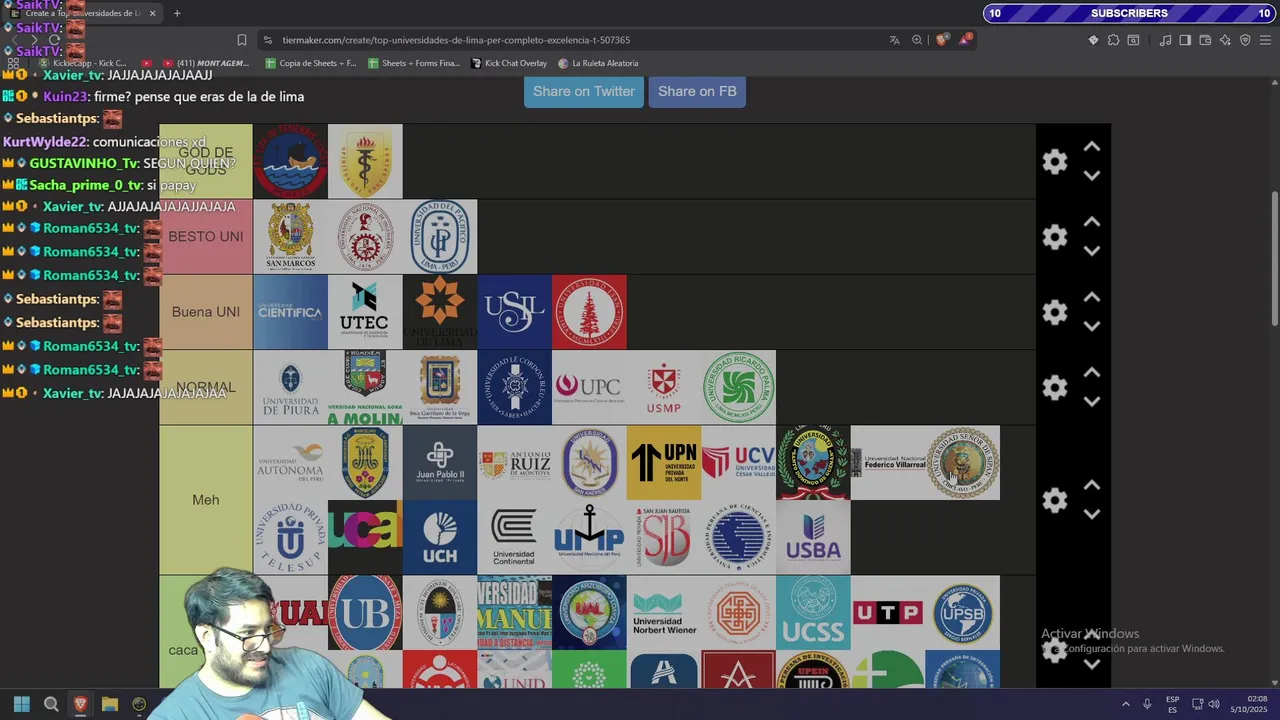1280x720 pixels.
Task: Click Brave browser icon in taskbar
Action: [81, 704]
